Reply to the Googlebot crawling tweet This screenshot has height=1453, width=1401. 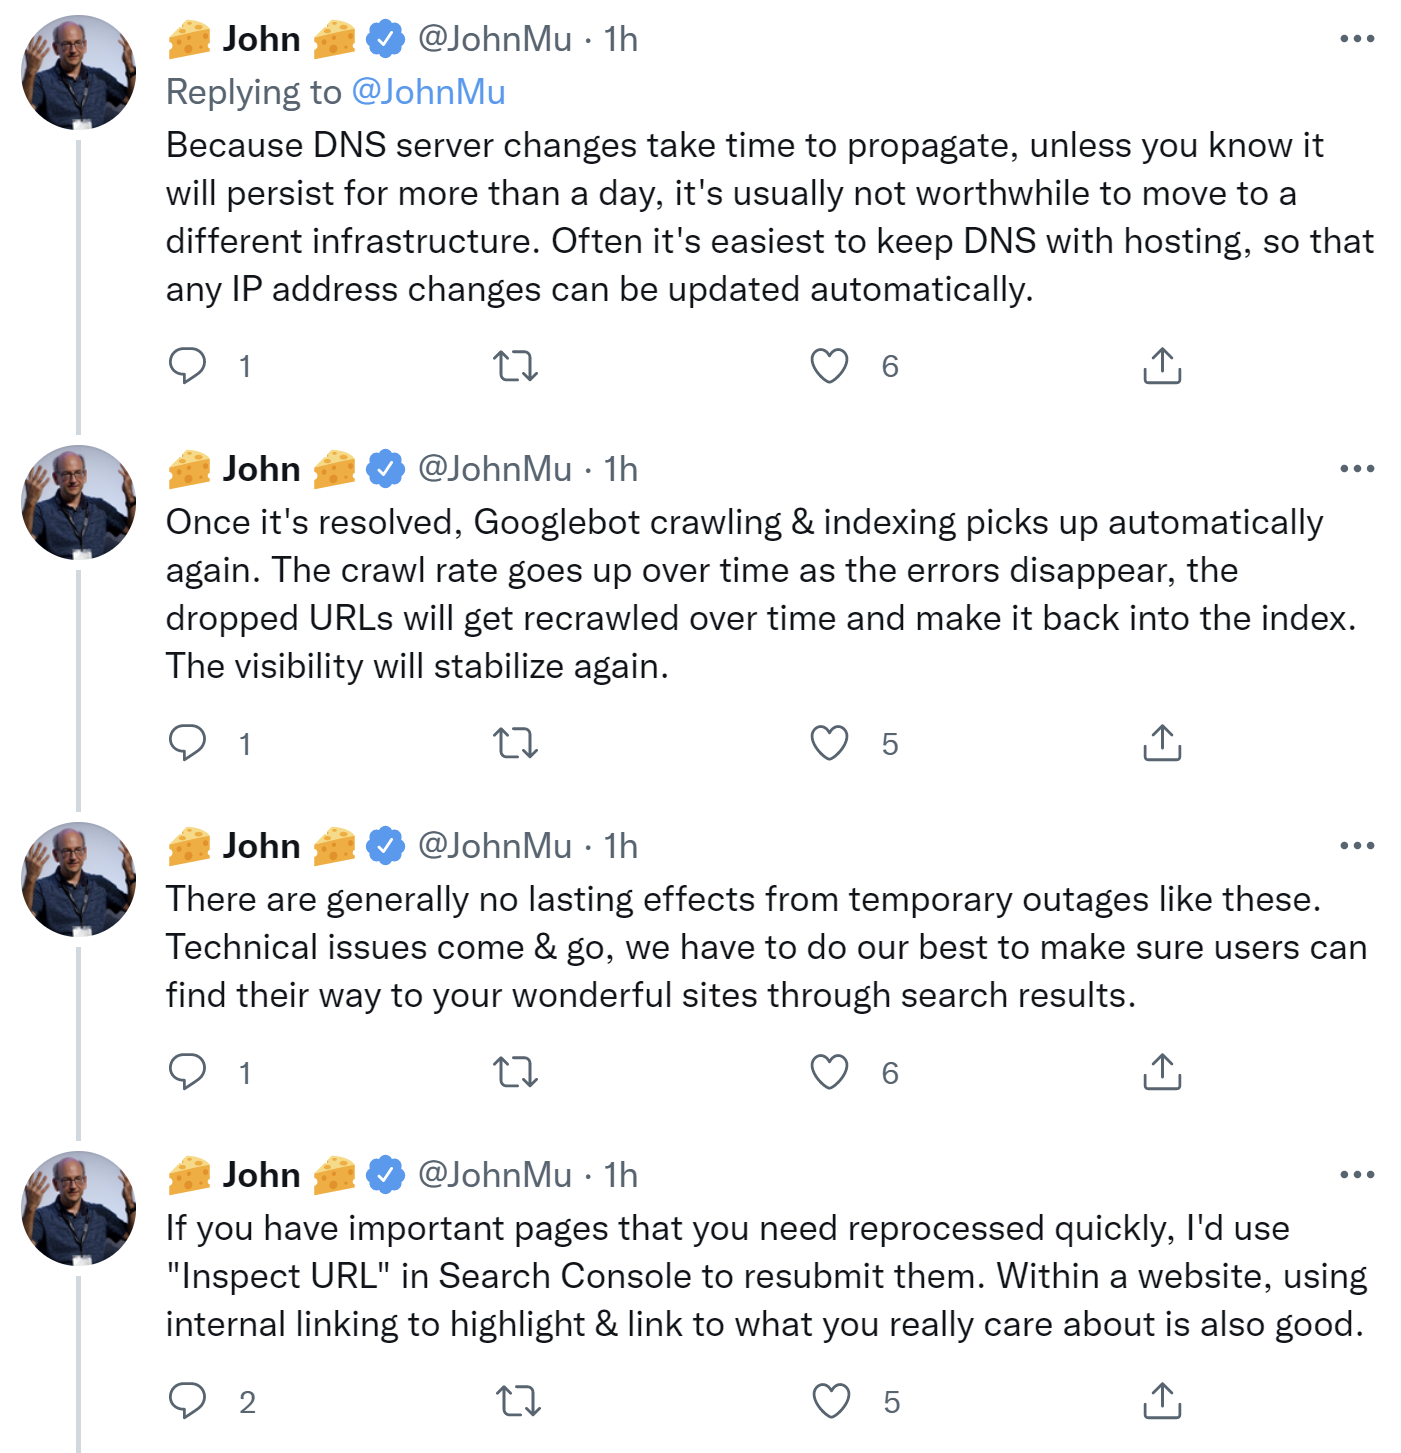[x=187, y=743]
